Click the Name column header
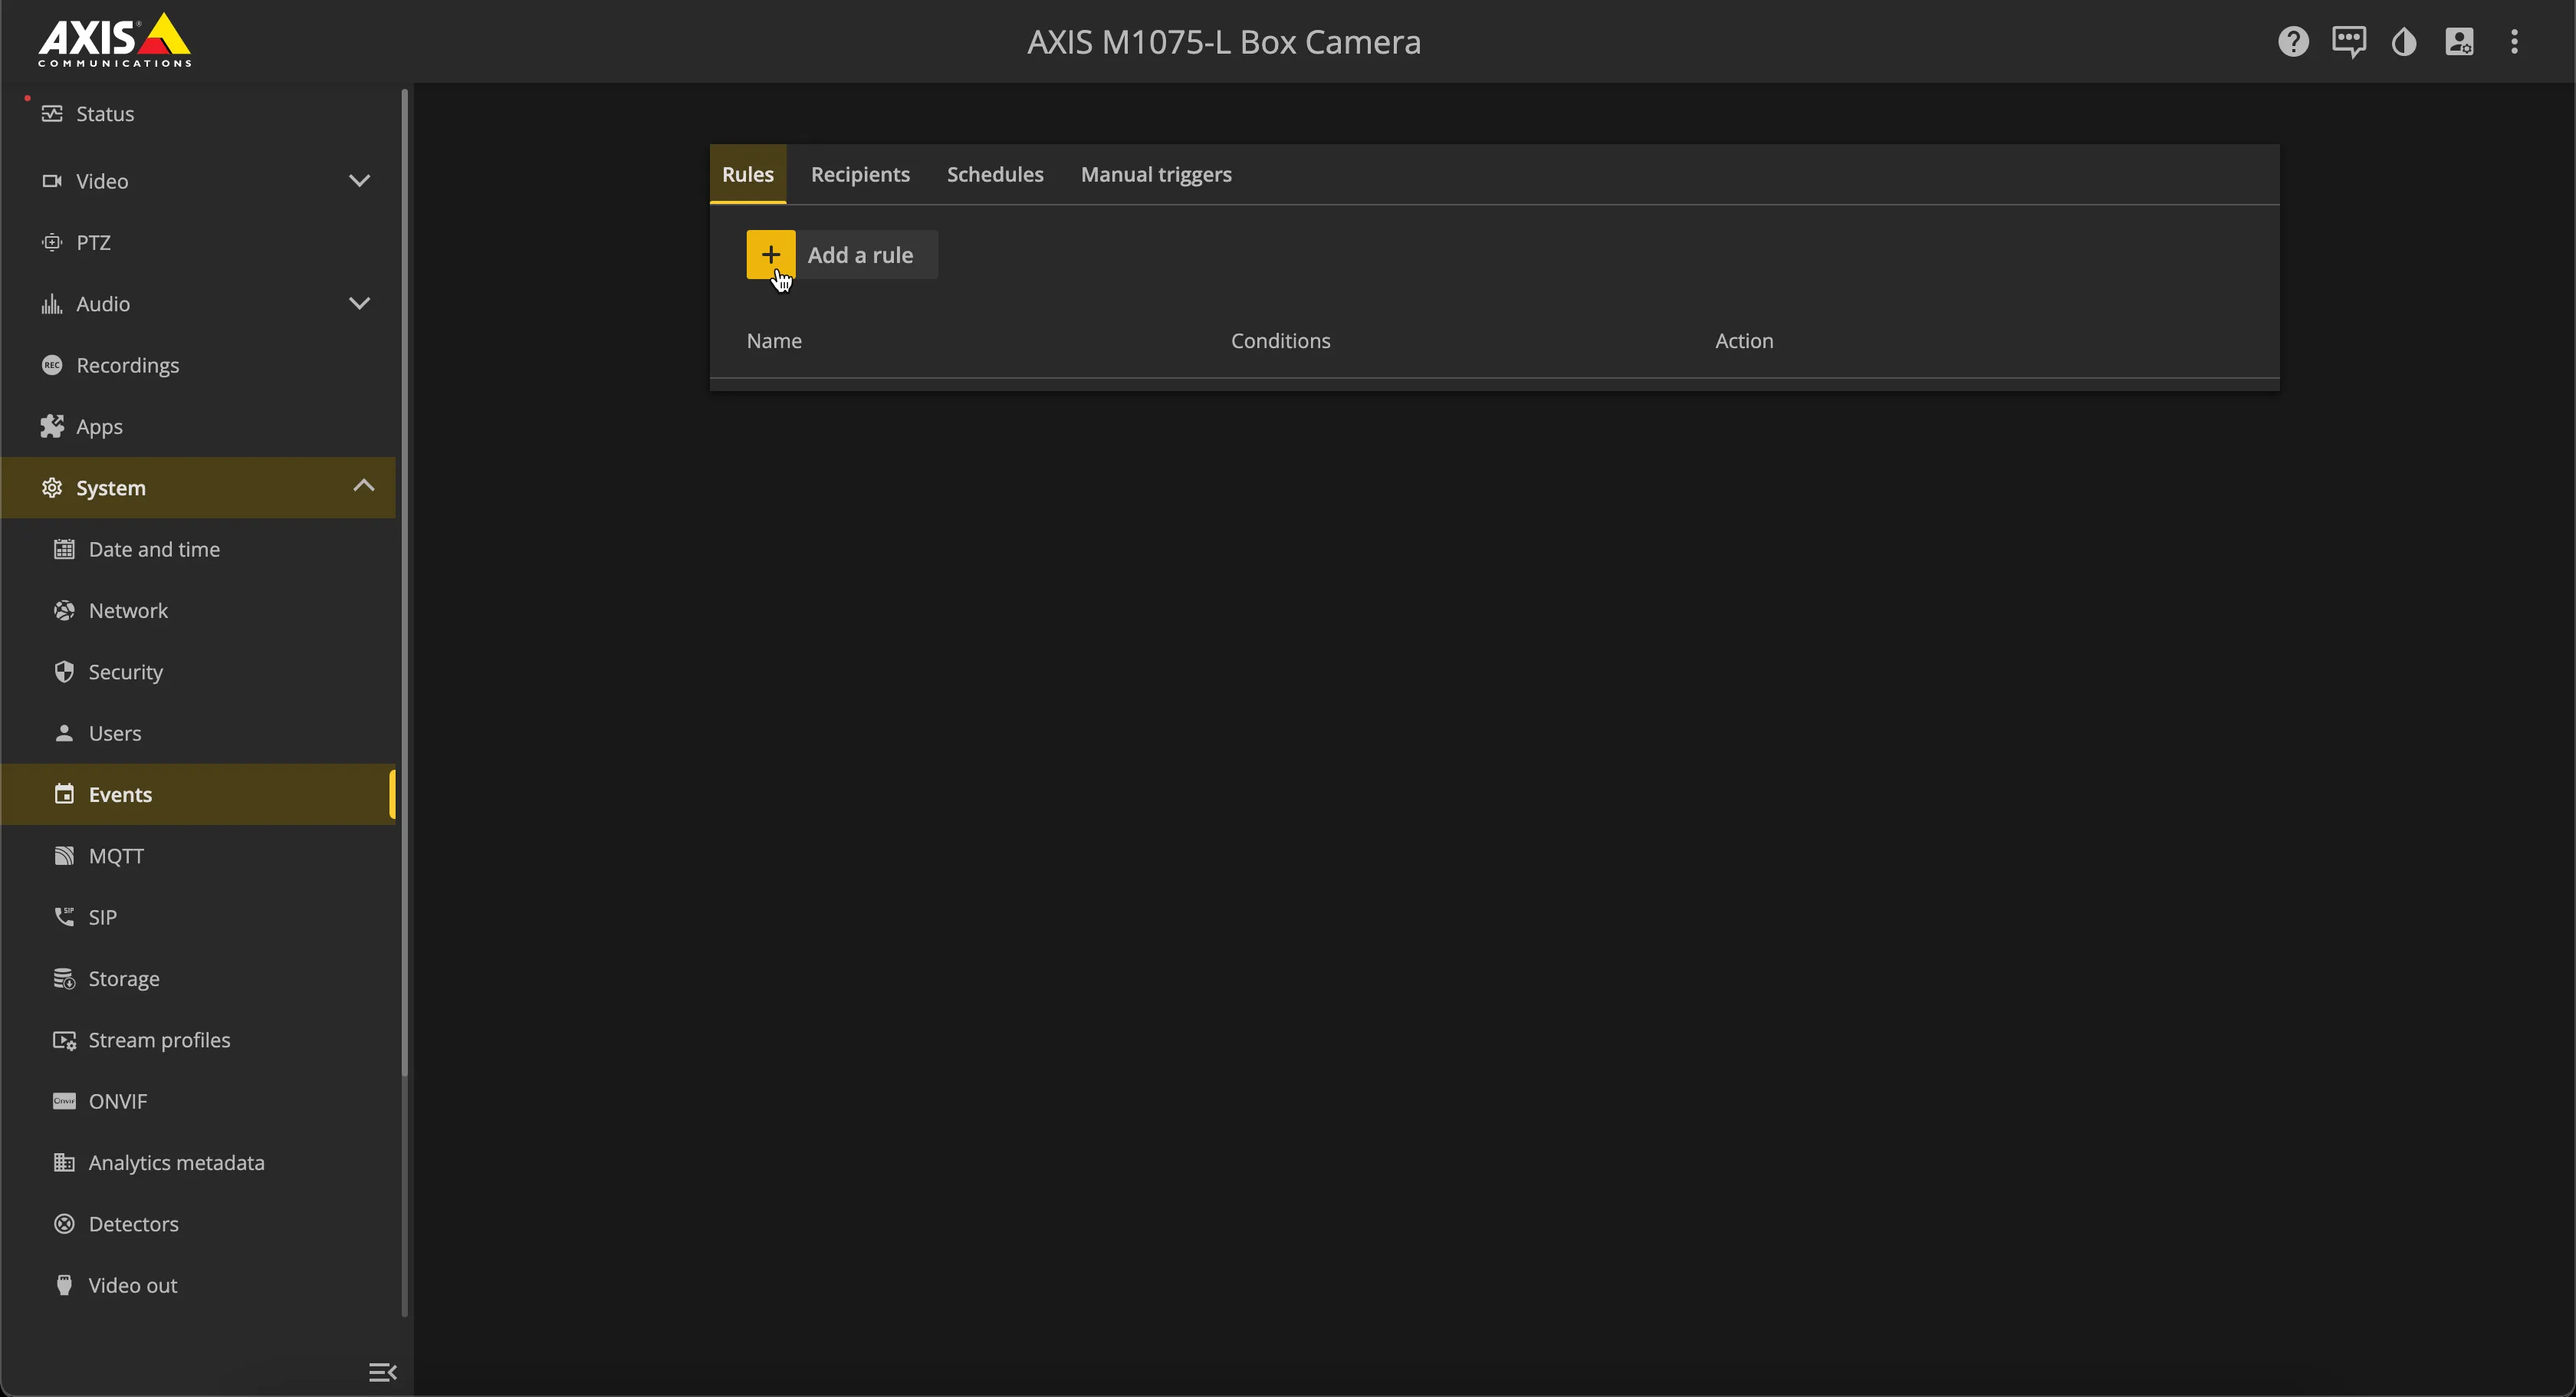 tap(774, 341)
